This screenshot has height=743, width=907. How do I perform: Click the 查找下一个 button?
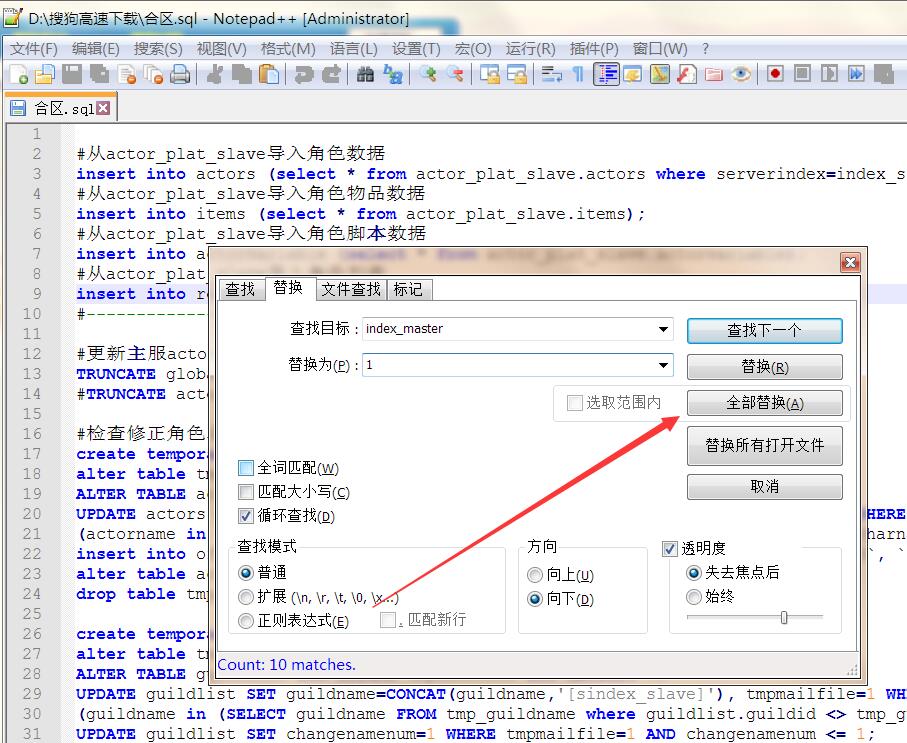(764, 330)
